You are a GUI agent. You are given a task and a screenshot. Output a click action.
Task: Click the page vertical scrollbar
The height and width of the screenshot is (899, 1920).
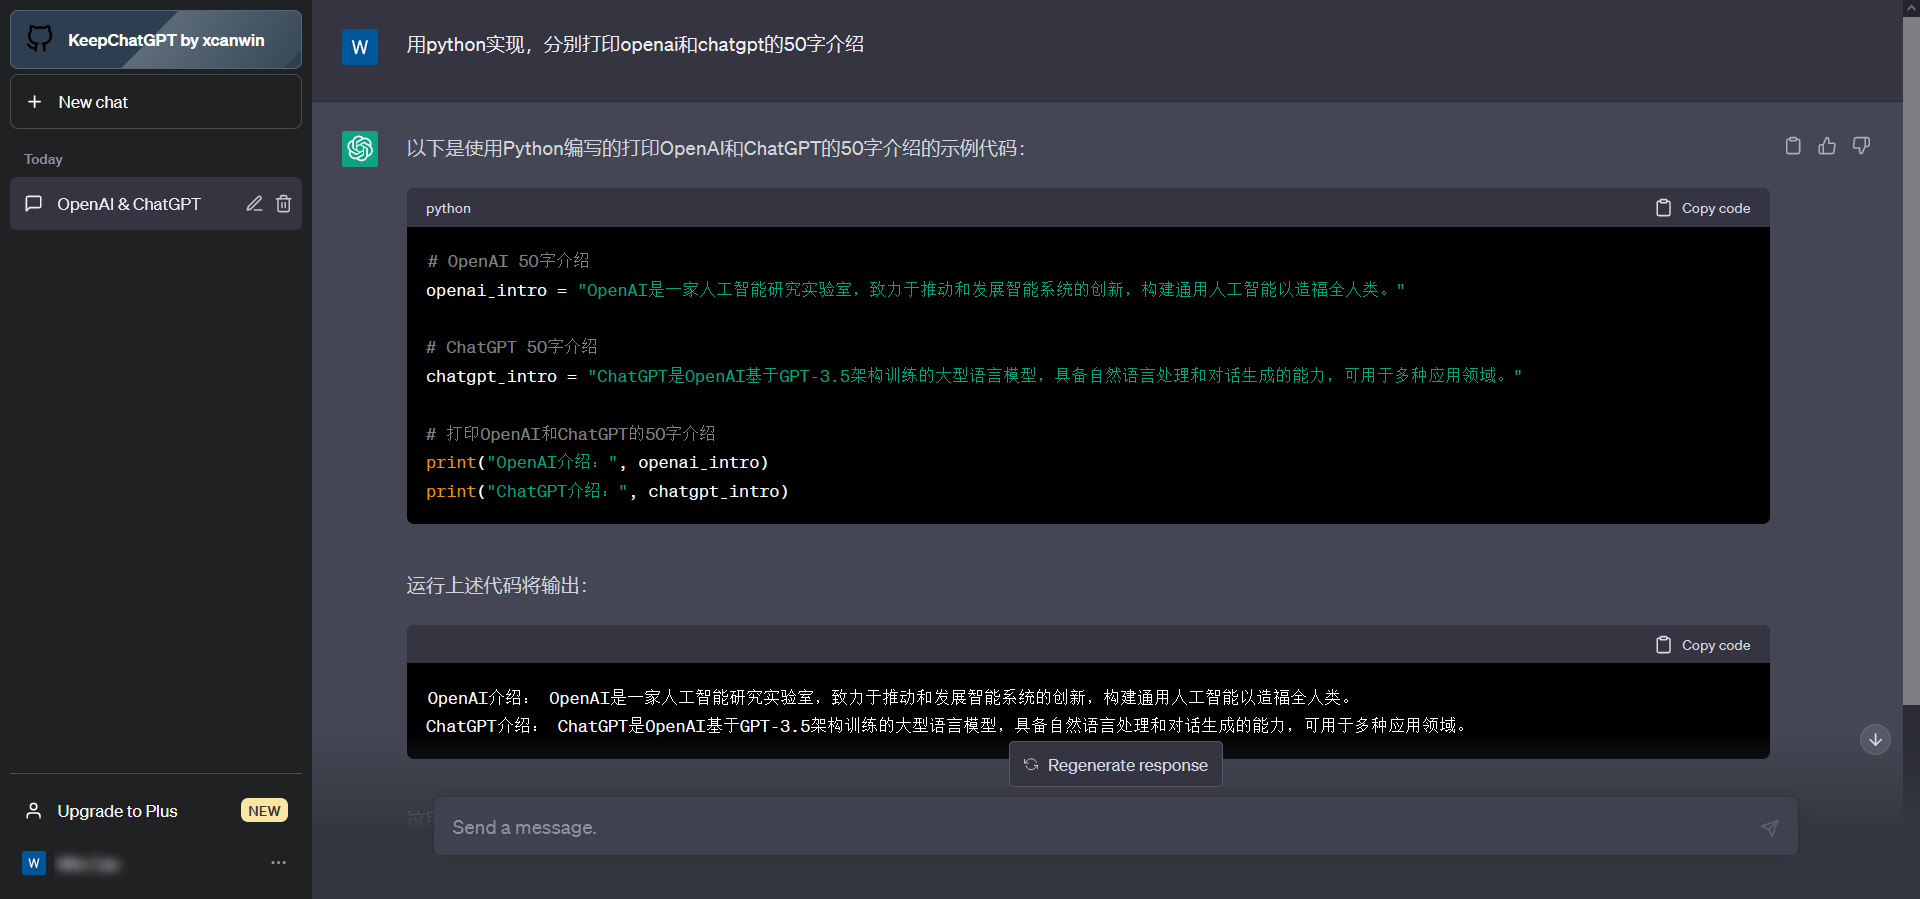[x=1911, y=360]
